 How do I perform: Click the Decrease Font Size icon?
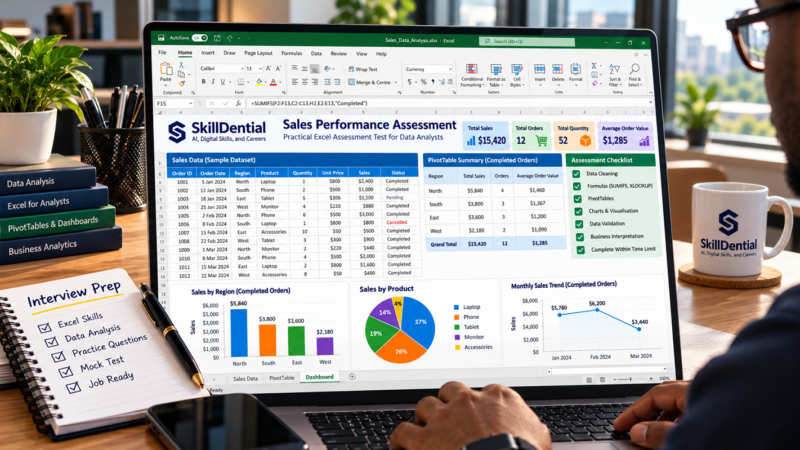[278, 68]
